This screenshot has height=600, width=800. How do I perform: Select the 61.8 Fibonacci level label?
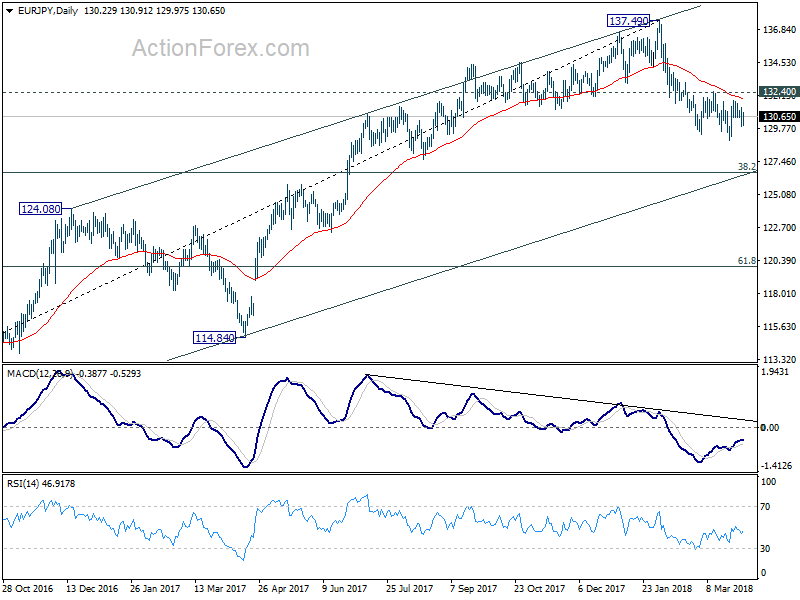pos(747,261)
